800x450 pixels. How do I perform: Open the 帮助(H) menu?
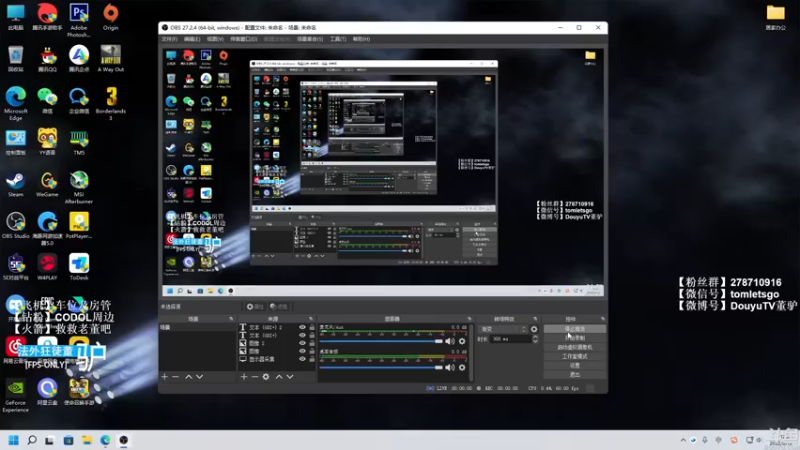(x=361, y=39)
